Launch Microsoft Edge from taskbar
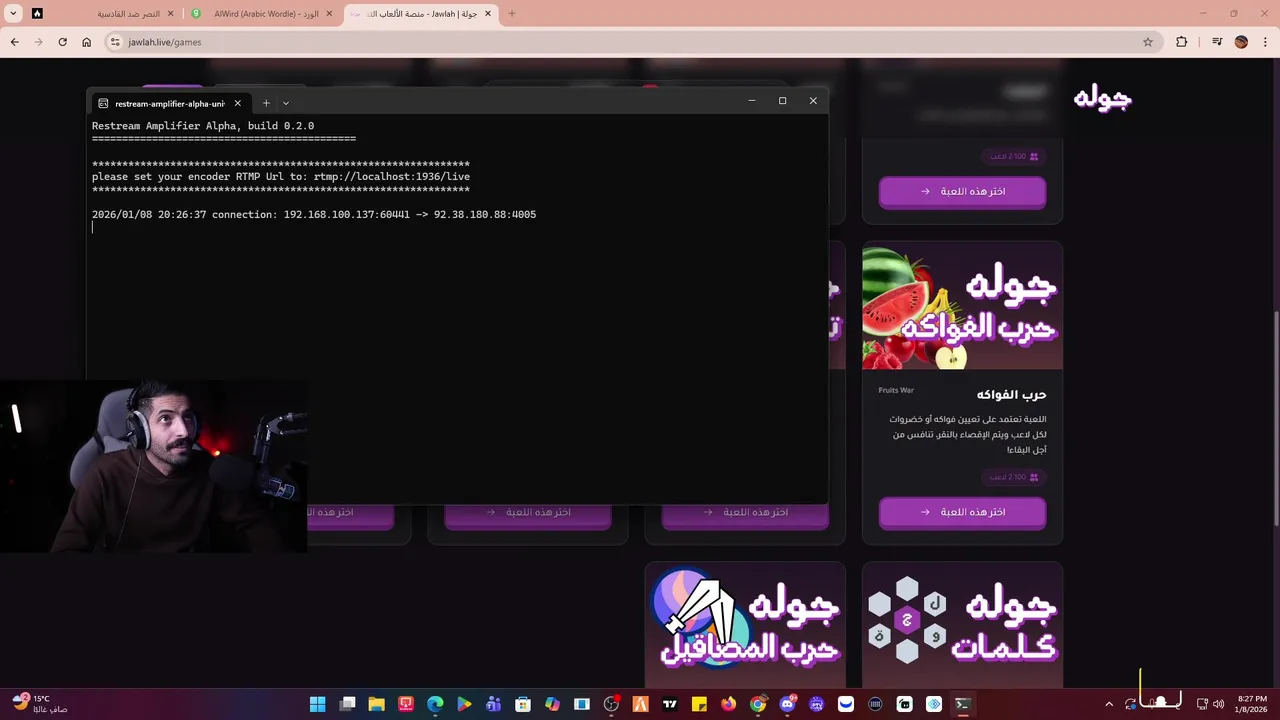Screen dimensions: 1280x720 (x=435, y=704)
